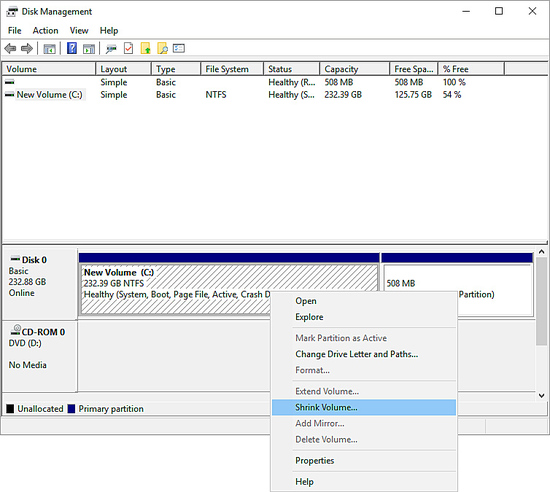Click the disk pane vertical scrollbar thumb

coord(542,301)
